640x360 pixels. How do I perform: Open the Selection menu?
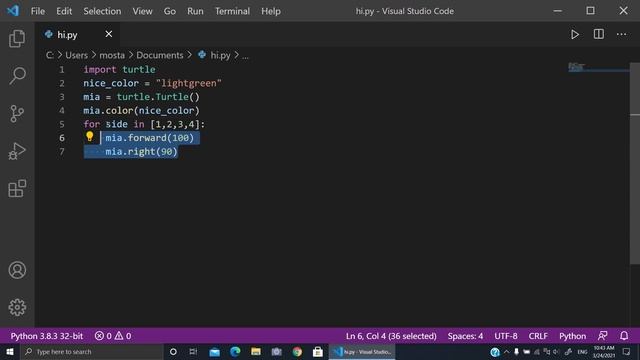102,11
